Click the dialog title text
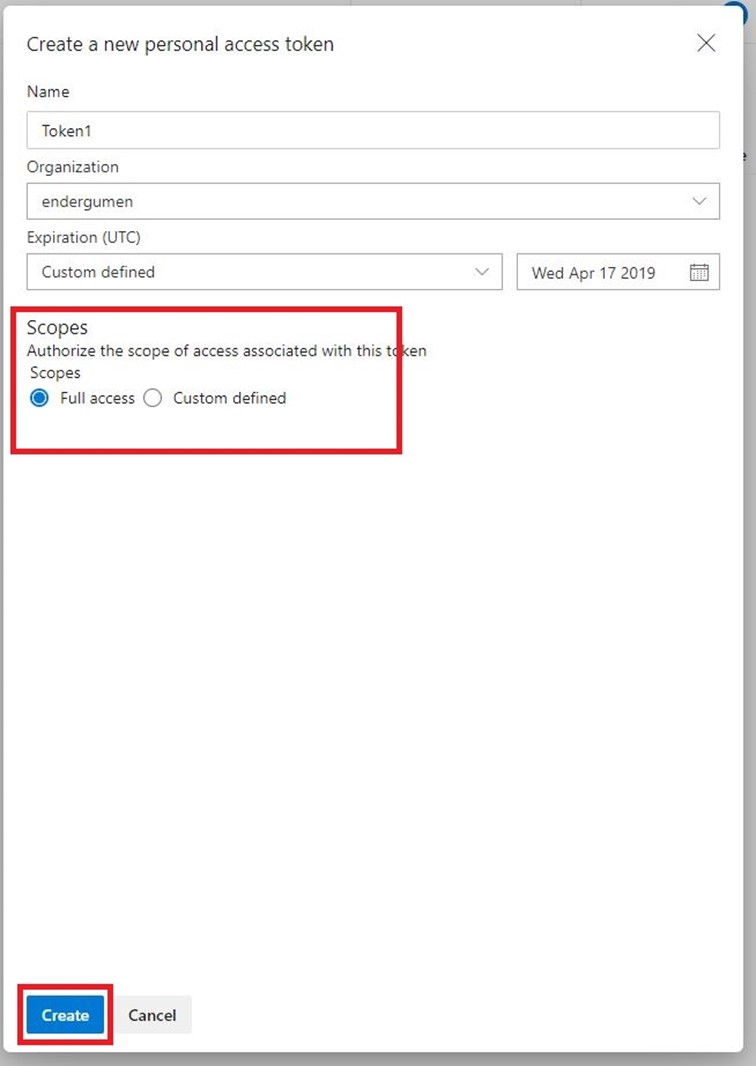This screenshot has height=1066, width=756. pos(180,44)
